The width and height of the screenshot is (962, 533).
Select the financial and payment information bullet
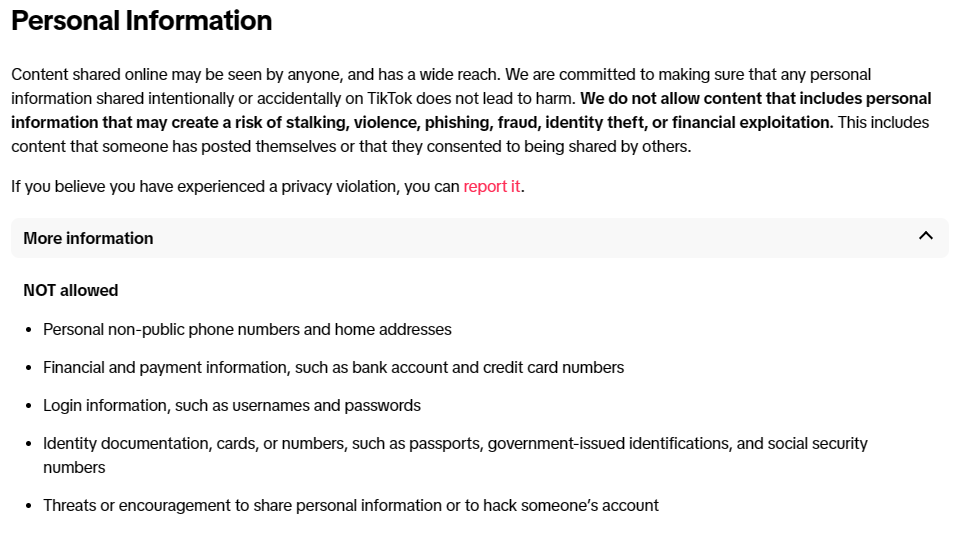pyautogui.click(x=333, y=367)
